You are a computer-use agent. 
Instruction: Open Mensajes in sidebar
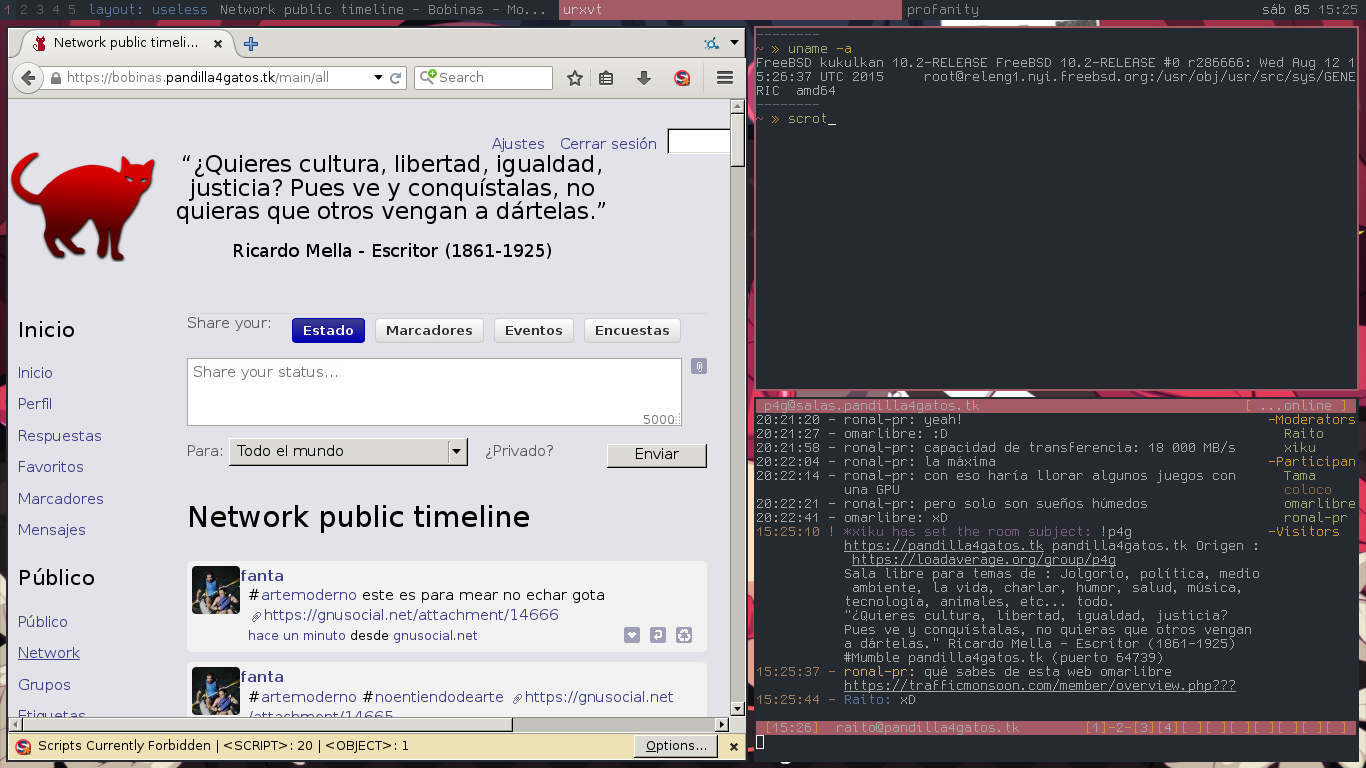[x=52, y=530]
